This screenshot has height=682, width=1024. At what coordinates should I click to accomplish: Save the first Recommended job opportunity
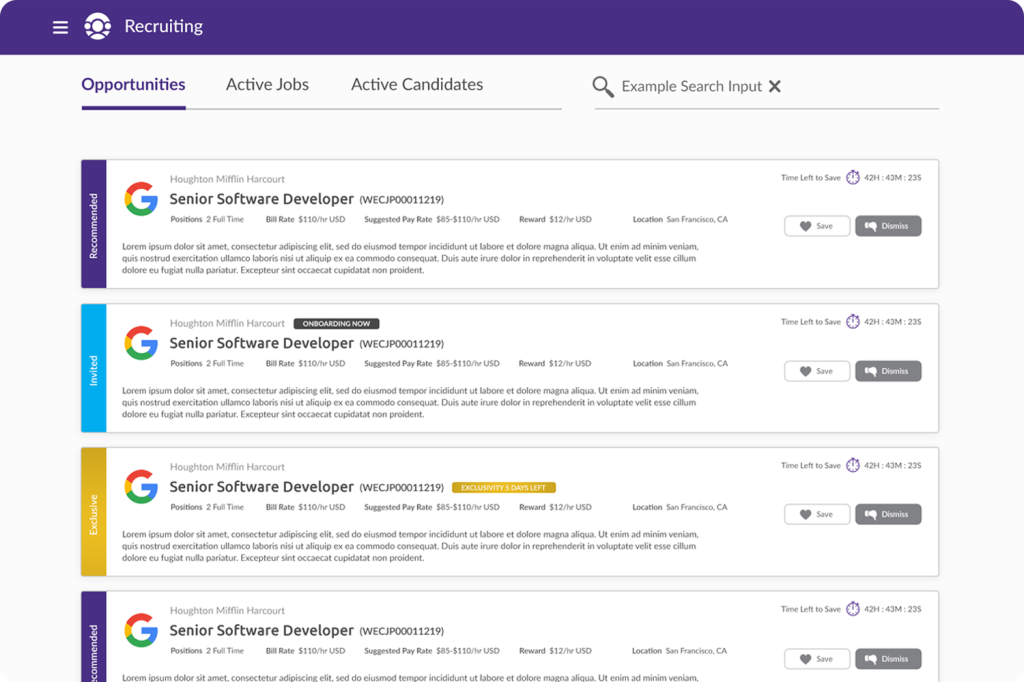click(x=817, y=226)
